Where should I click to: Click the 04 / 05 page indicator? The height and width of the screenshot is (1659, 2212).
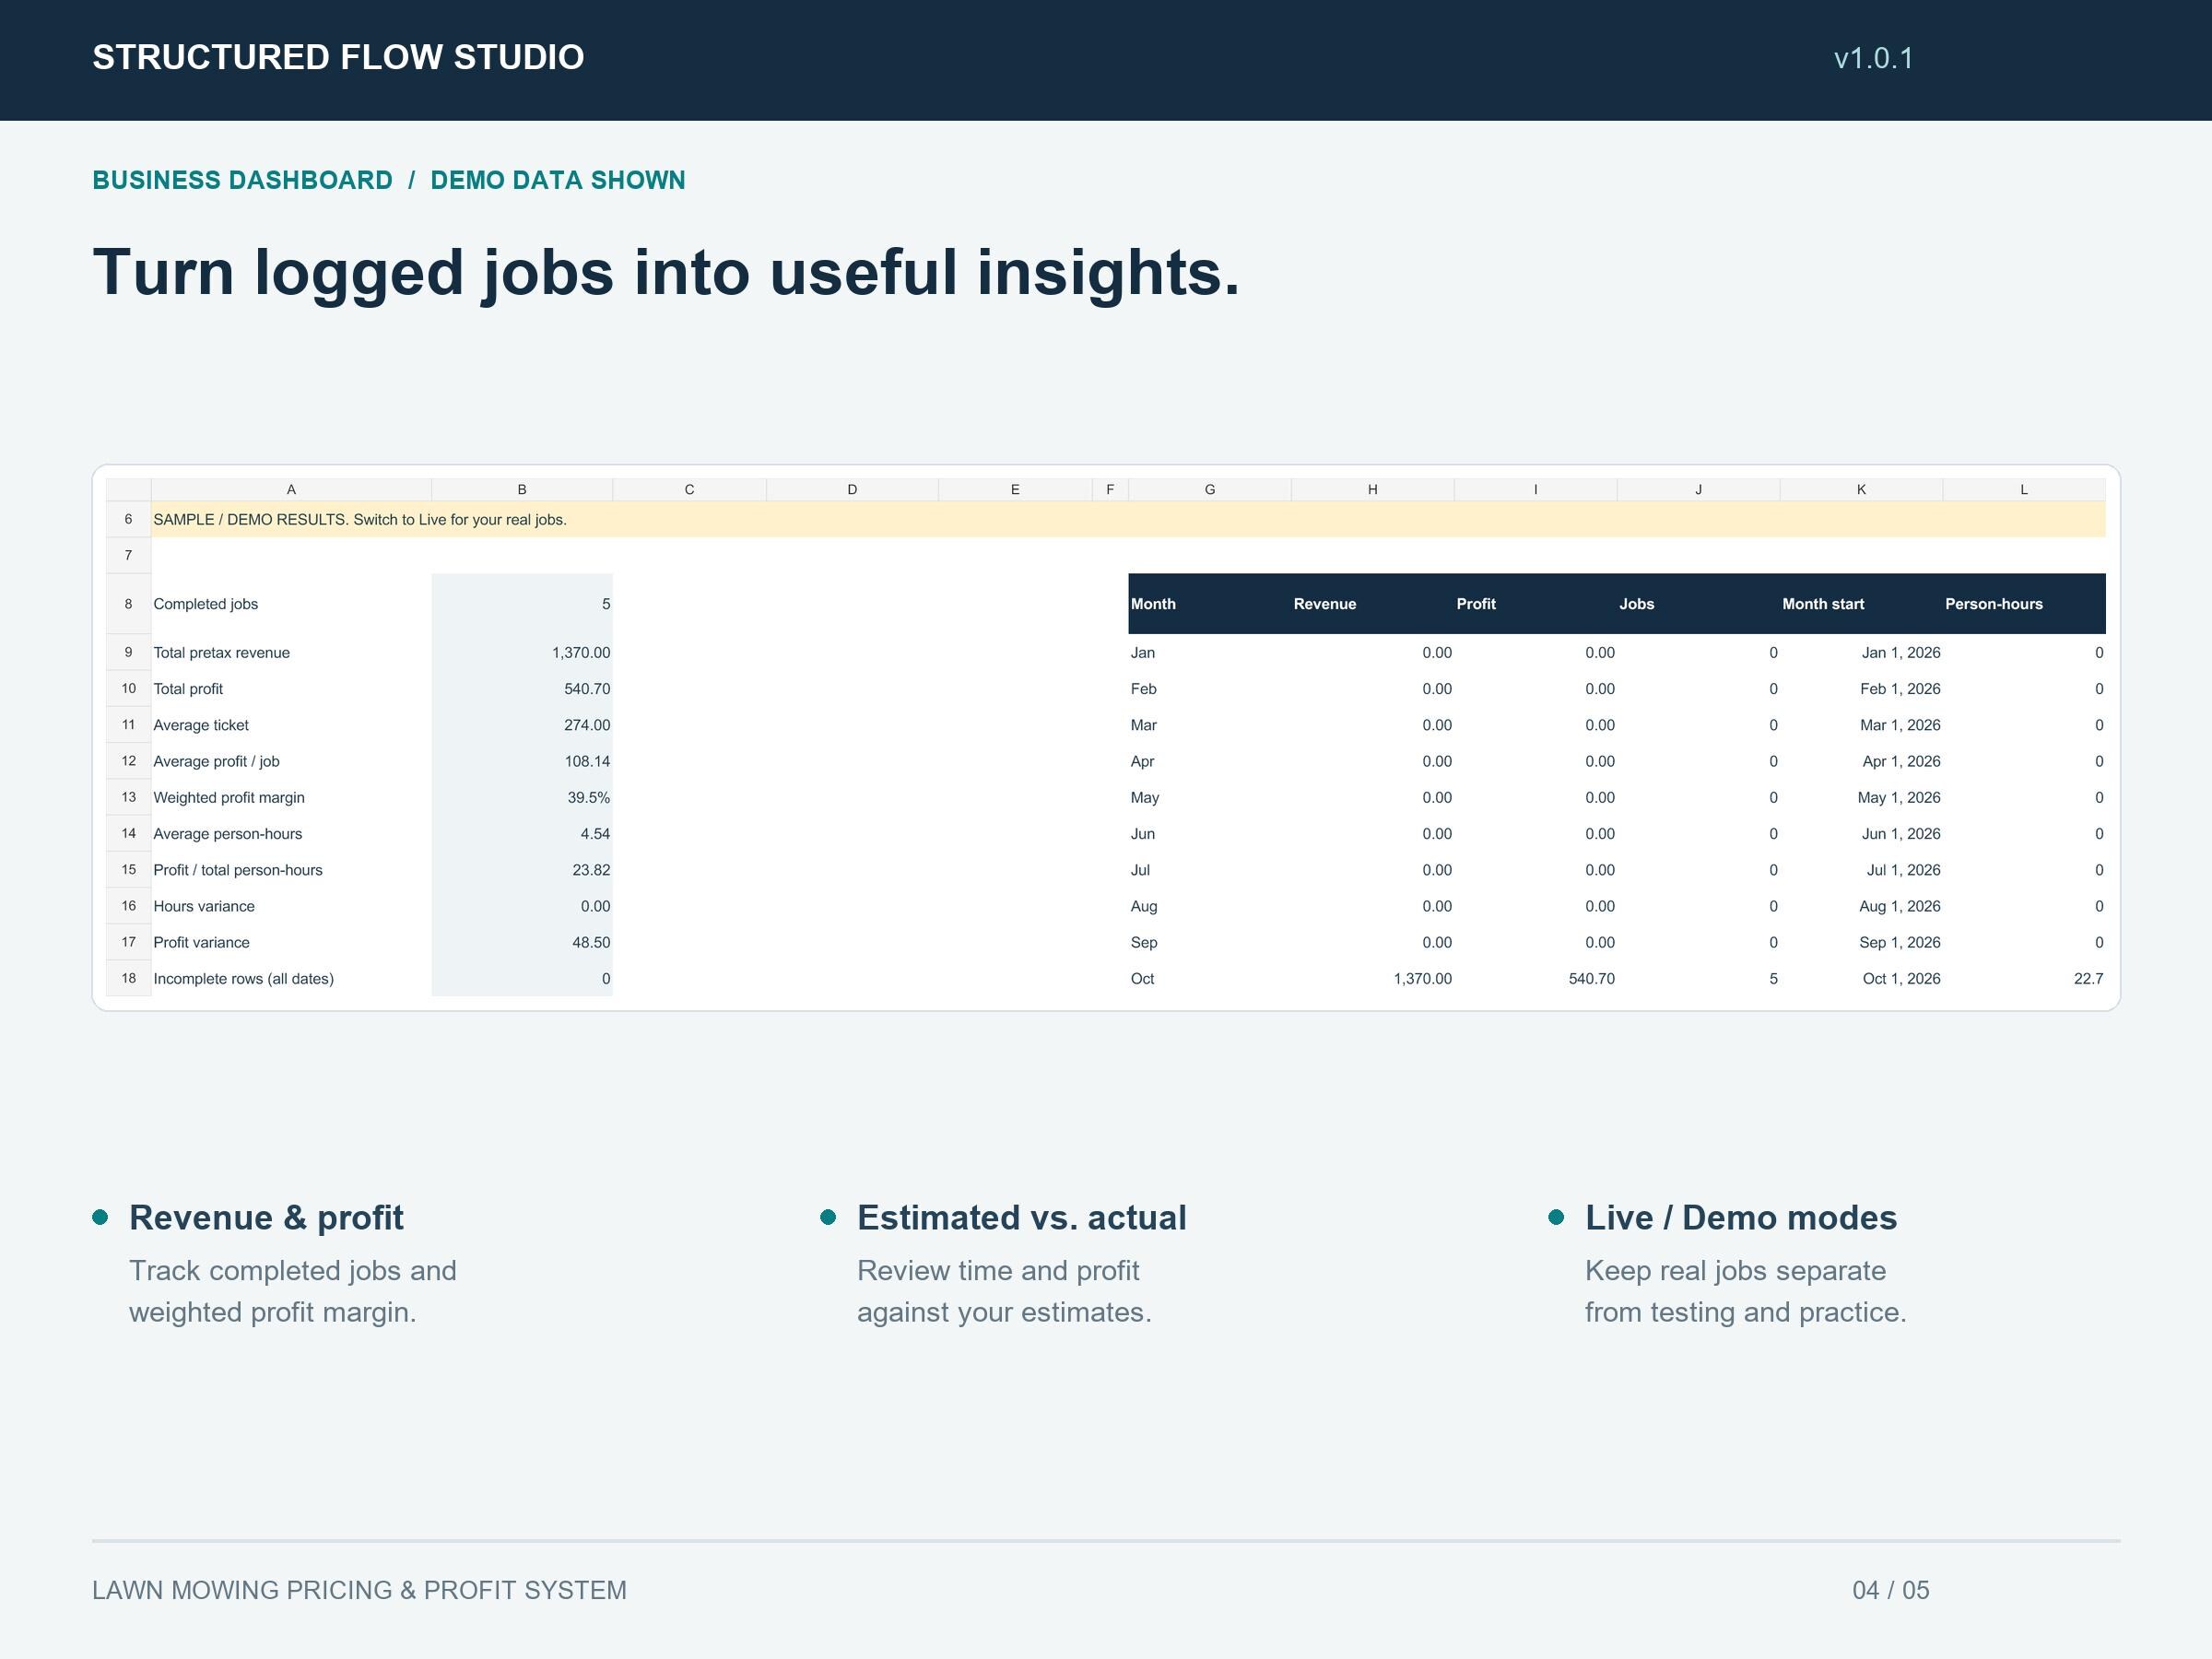pyautogui.click(x=1891, y=1590)
